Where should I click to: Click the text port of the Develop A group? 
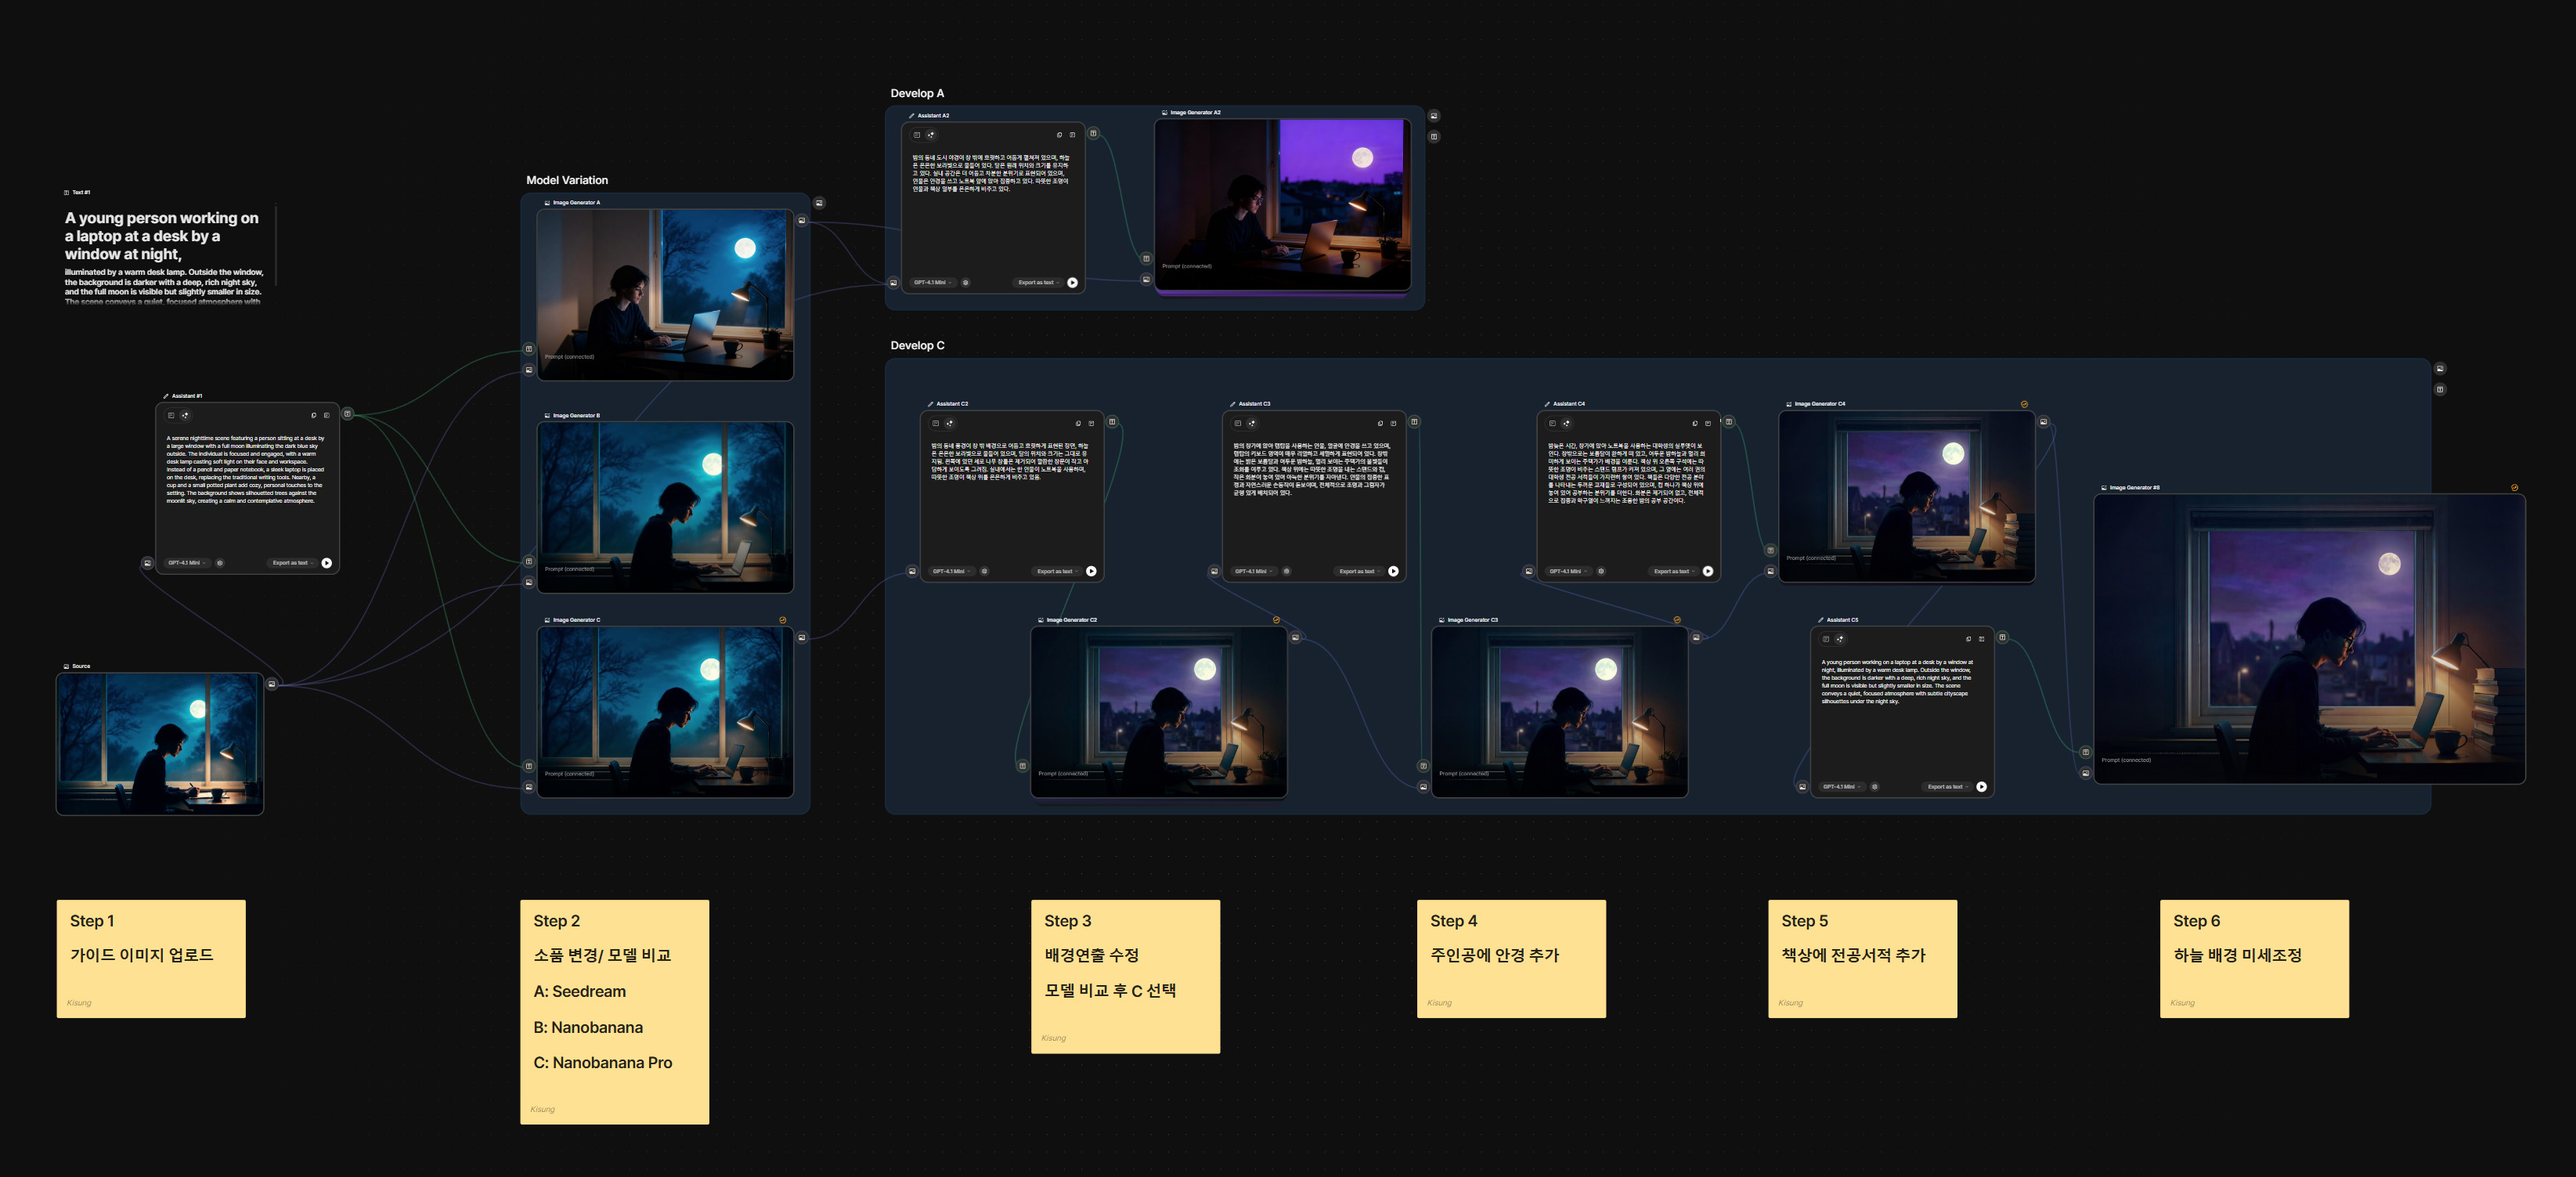[1433, 136]
